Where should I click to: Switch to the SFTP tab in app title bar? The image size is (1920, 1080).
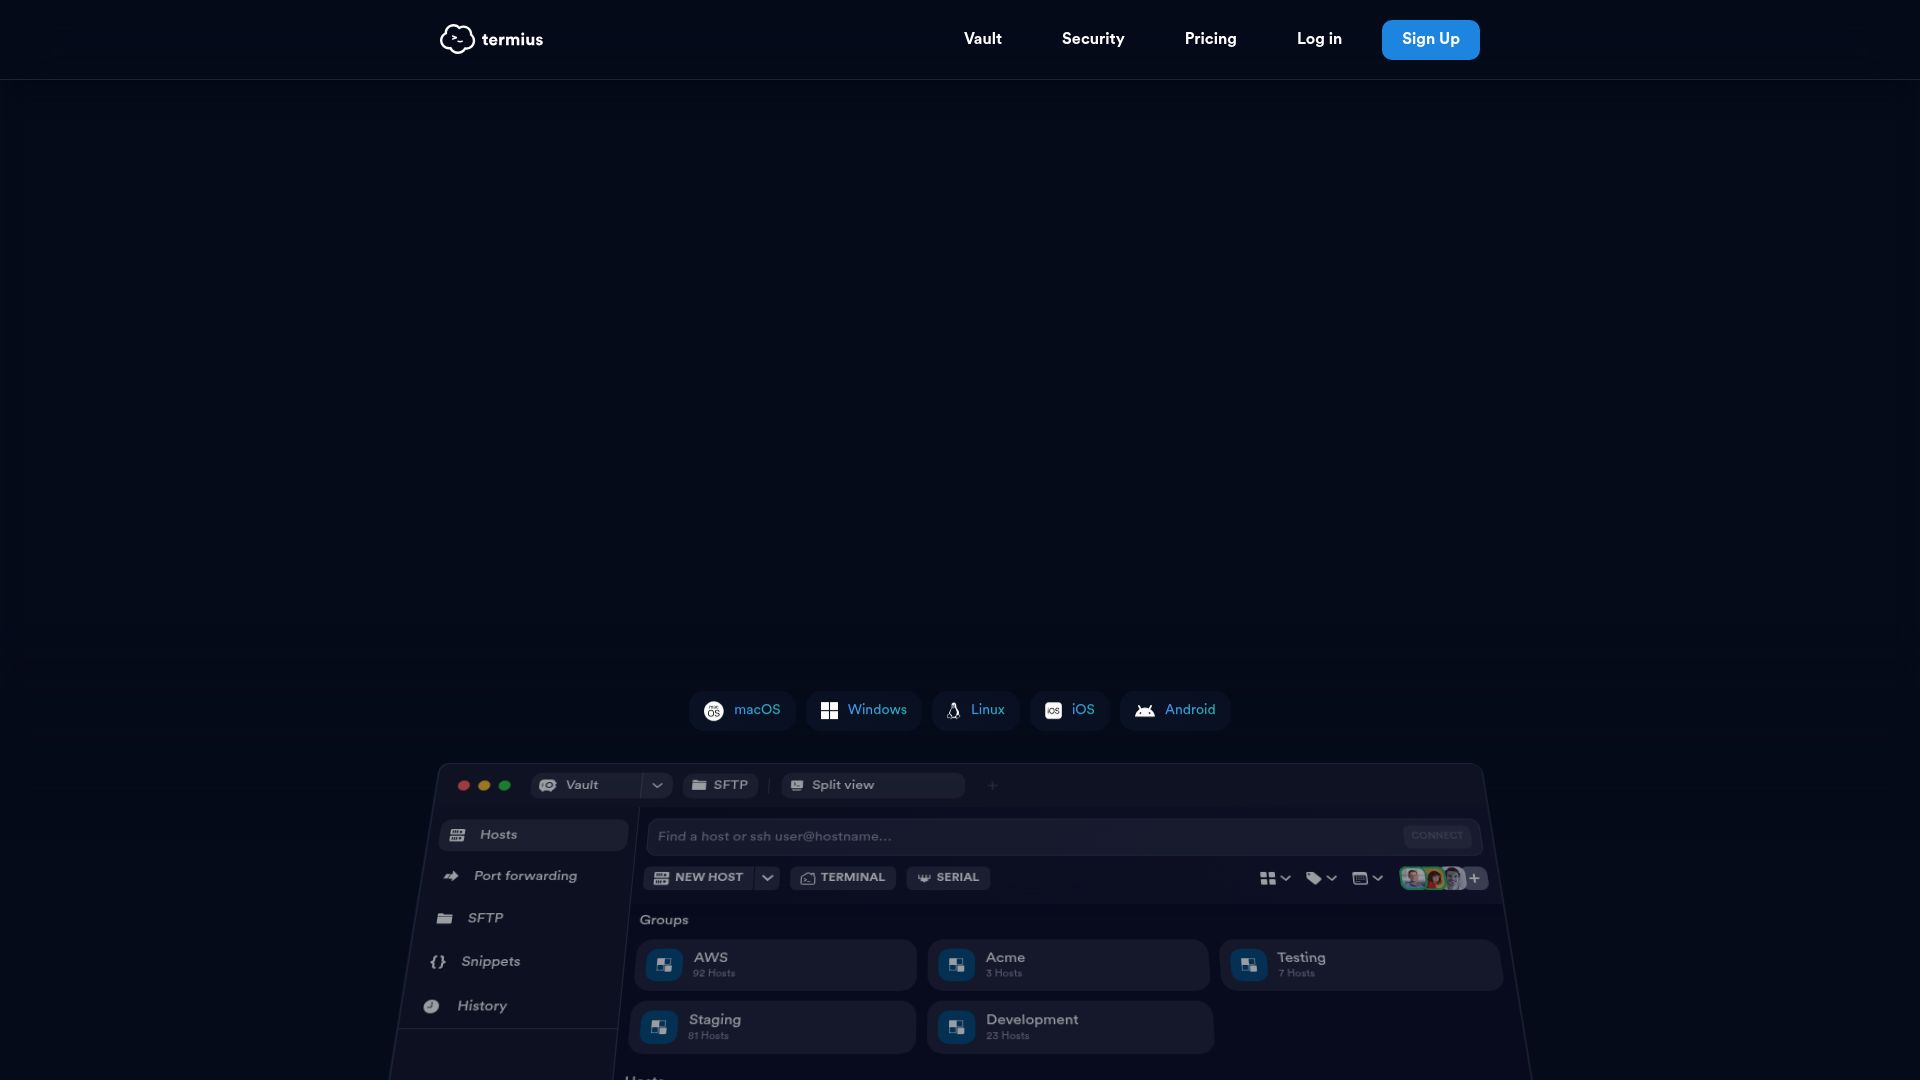coord(720,785)
